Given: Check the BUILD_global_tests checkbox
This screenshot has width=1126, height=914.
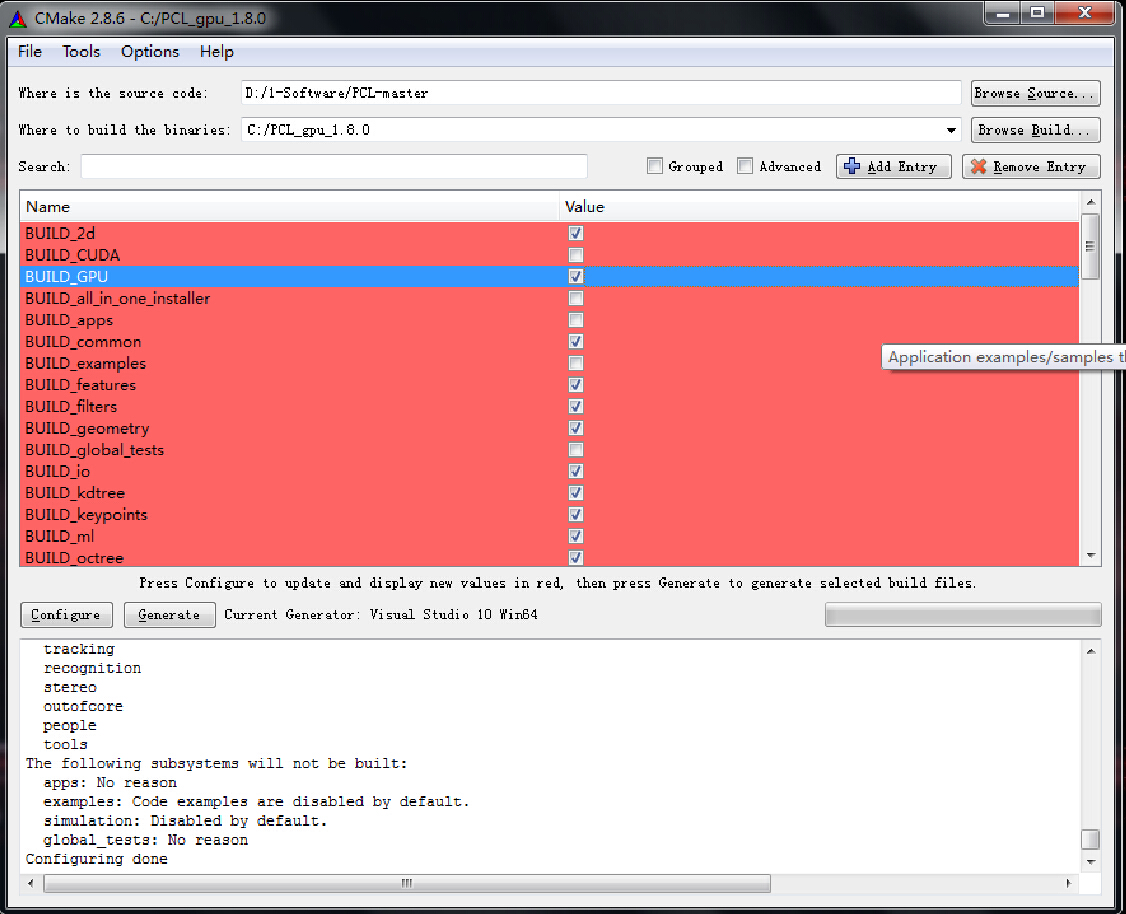Looking at the screenshot, I should click(x=576, y=449).
